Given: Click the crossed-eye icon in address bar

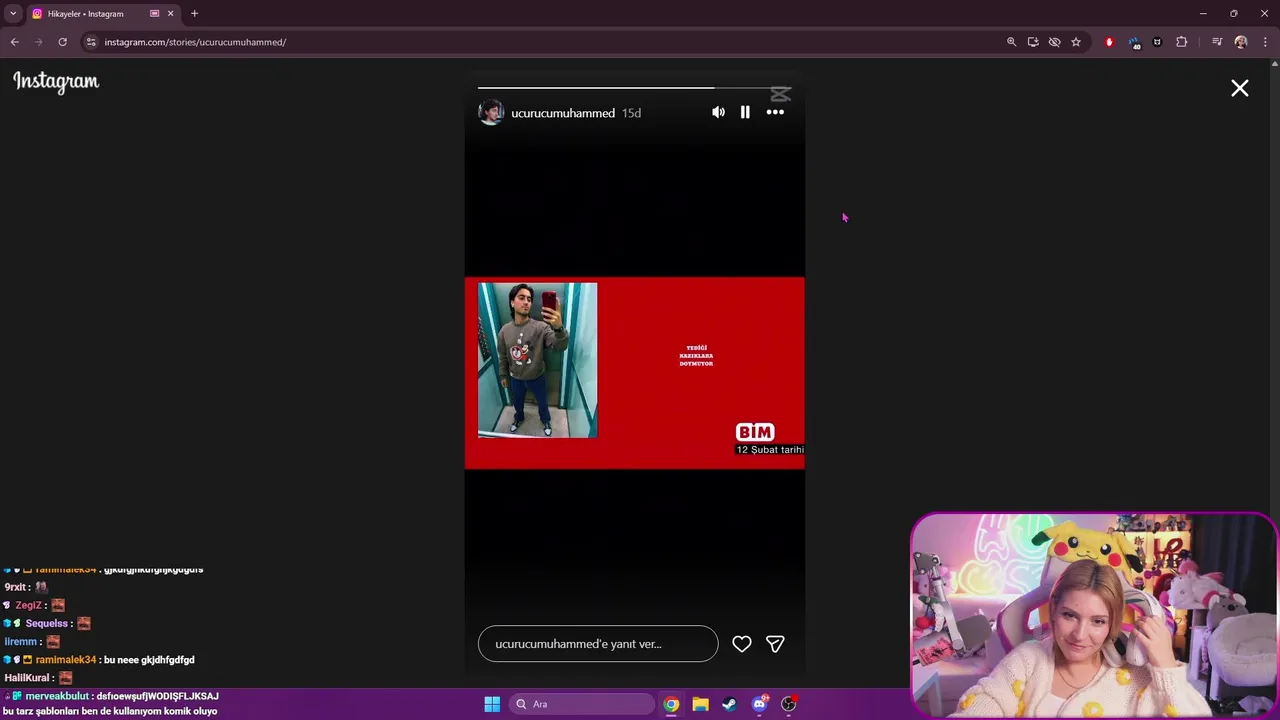Looking at the screenshot, I should pyautogui.click(x=1054, y=42).
